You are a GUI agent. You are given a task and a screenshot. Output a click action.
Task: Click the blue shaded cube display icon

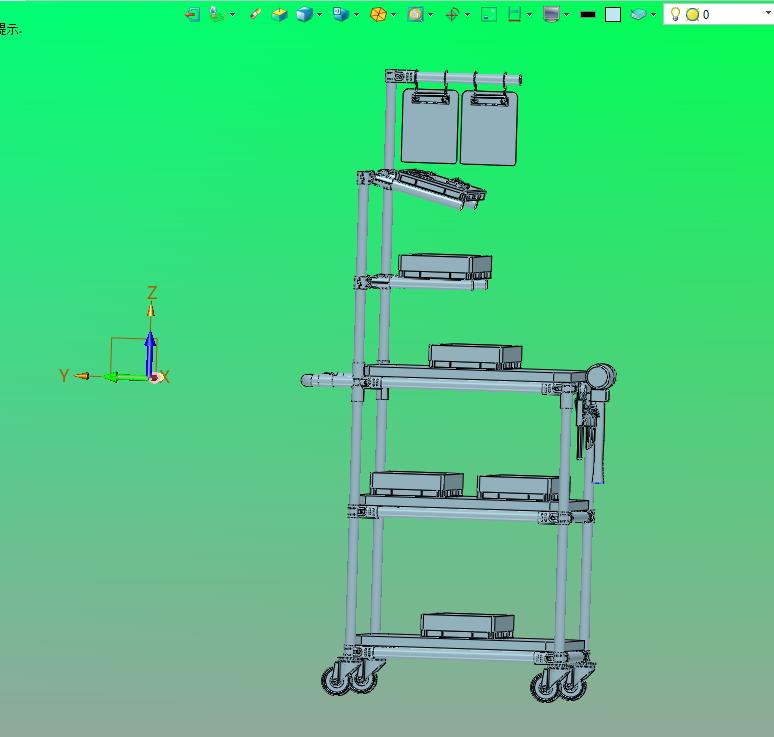(x=305, y=14)
